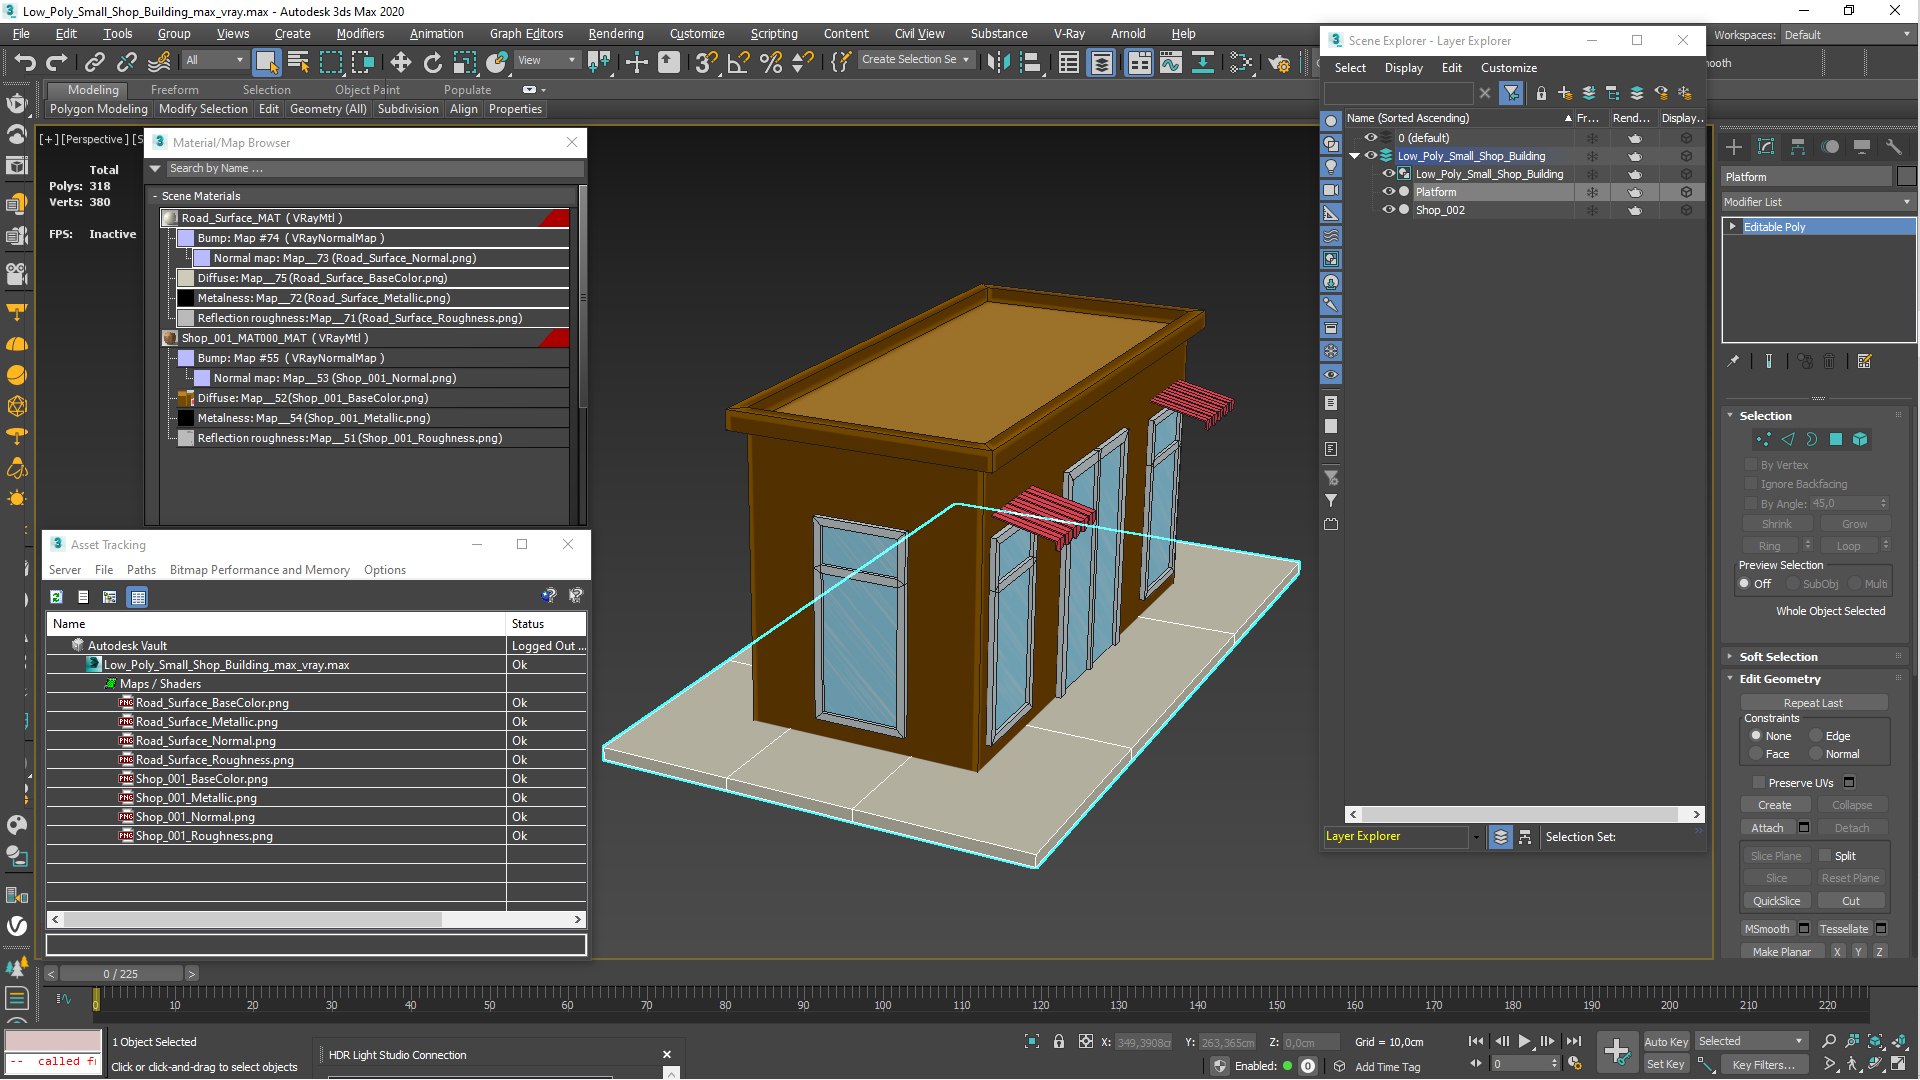1920x1080 pixels.
Task: Click the Attach button
Action: tap(1767, 828)
